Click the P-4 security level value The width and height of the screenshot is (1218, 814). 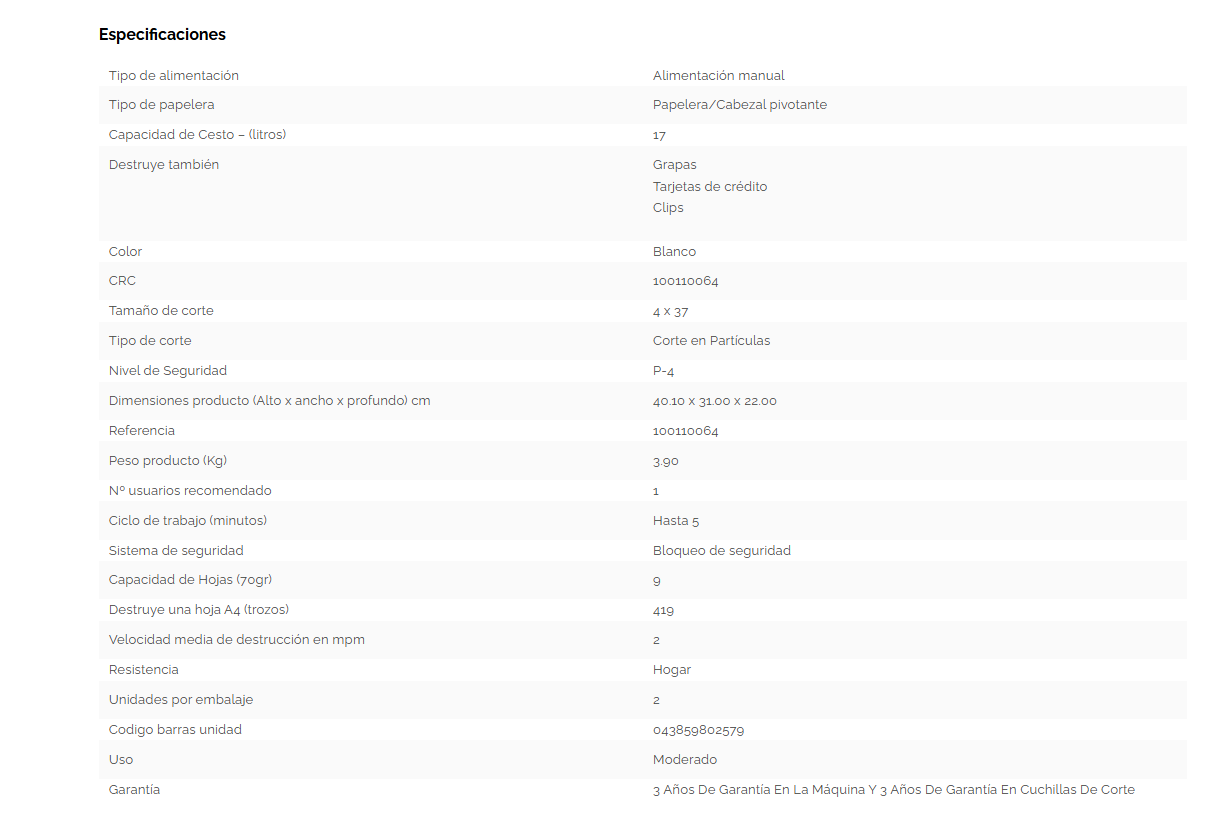(x=663, y=371)
